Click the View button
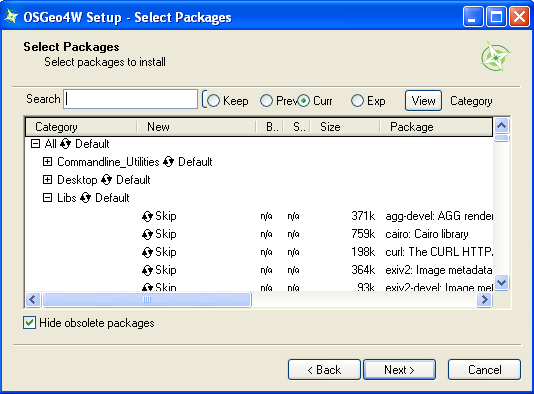The image size is (534, 394). coord(423,101)
